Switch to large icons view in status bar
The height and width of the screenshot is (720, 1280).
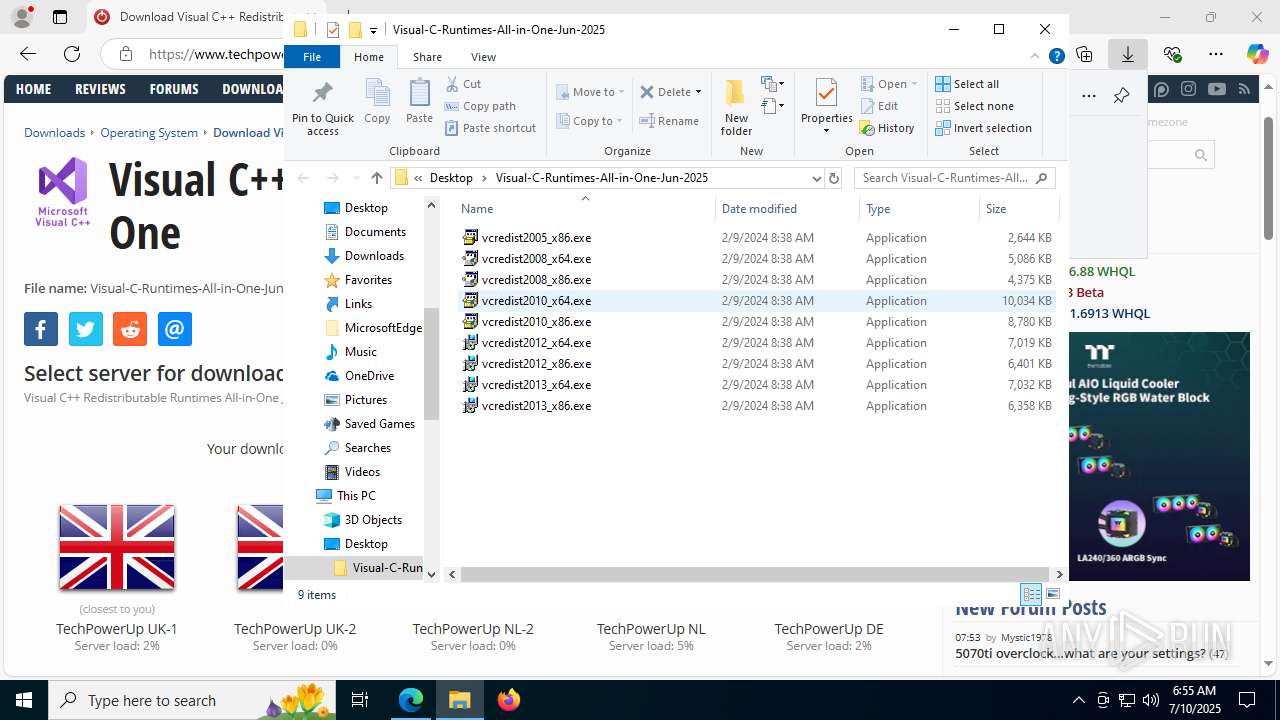point(1052,594)
